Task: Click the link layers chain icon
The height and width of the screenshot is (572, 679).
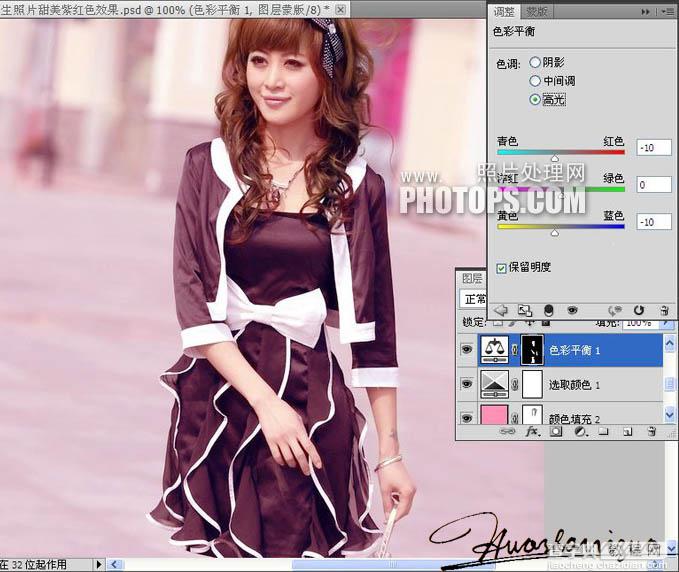Action: point(507,431)
